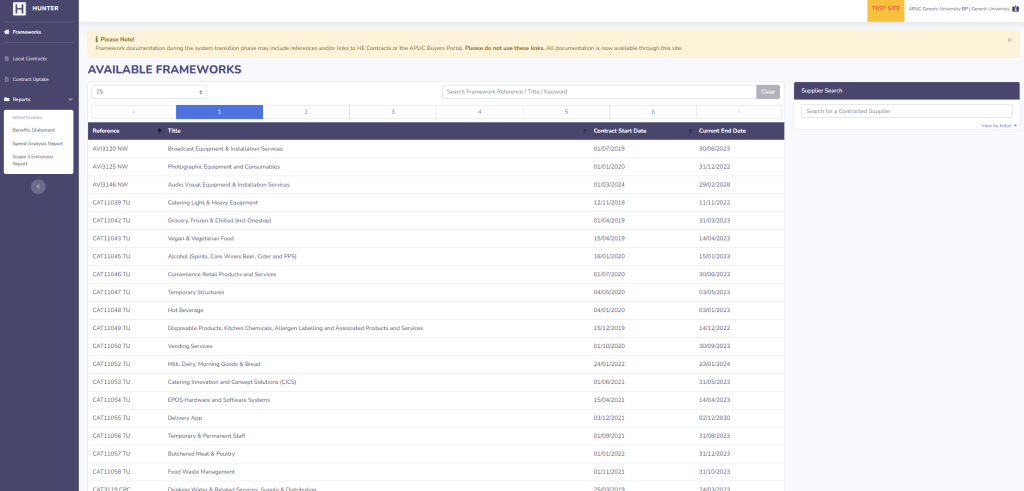Click the Contract Uptake document icon
1024x491 pixels.
pyautogui.click(x=7, y=79)
